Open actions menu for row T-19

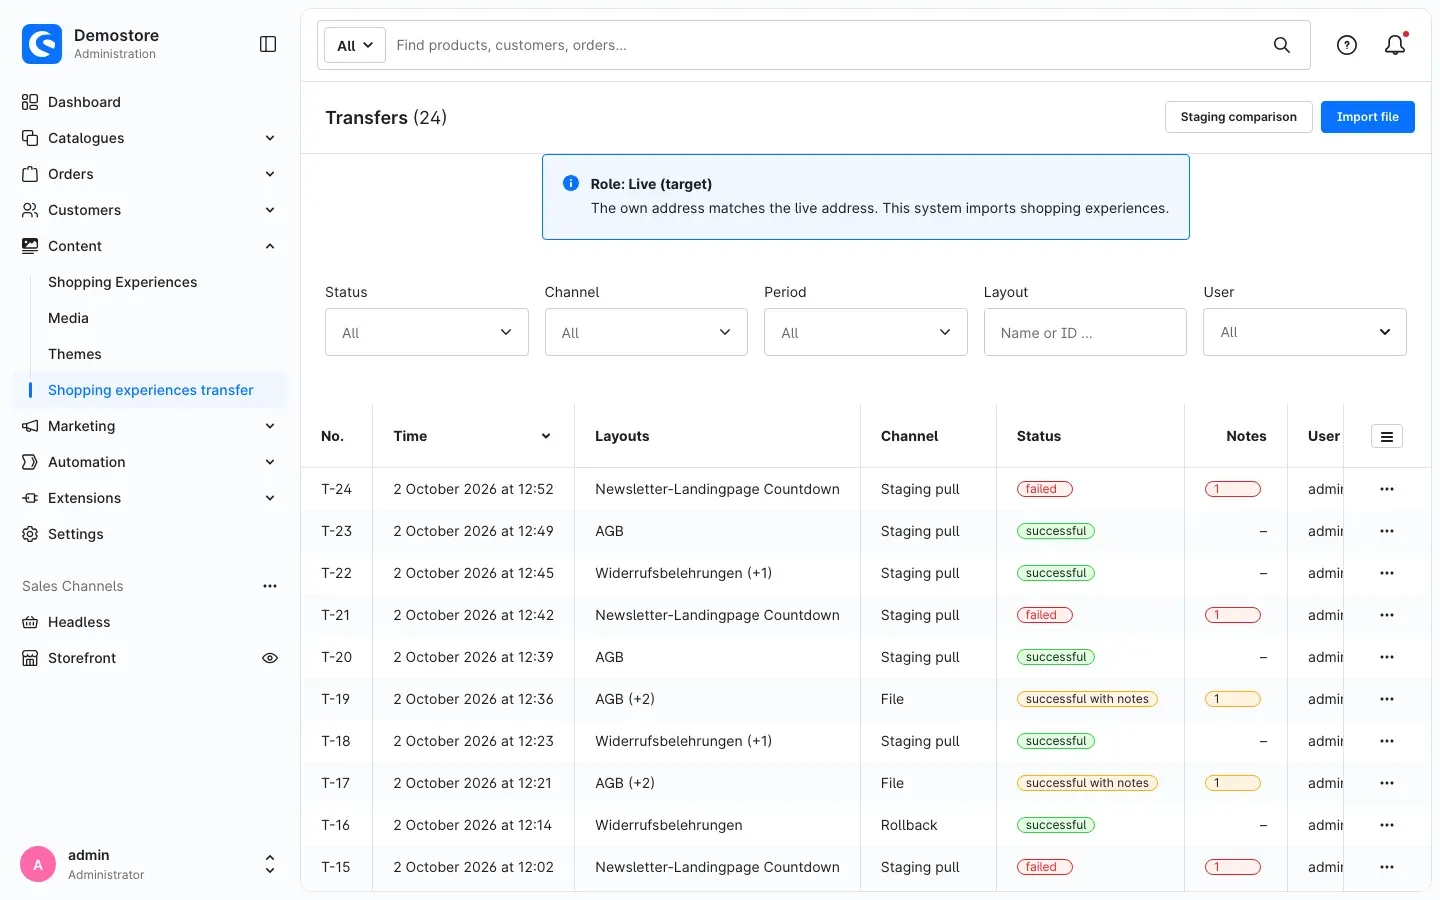coord(1387,699)
